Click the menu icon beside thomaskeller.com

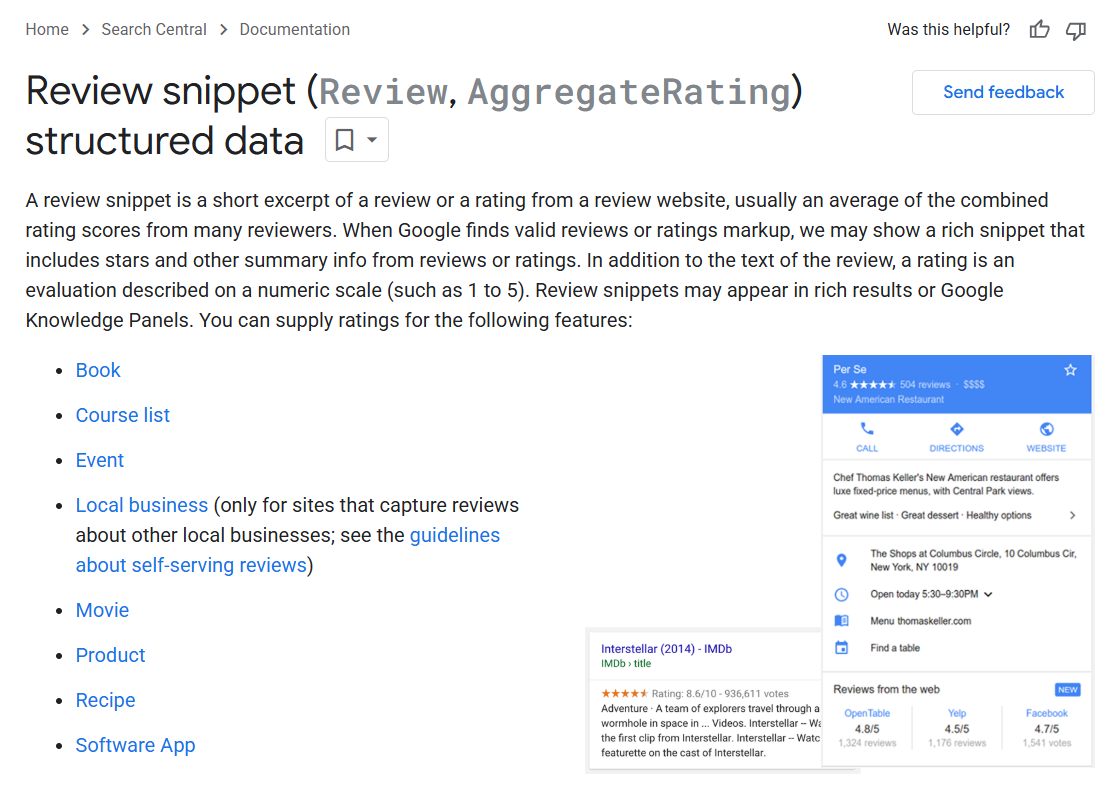pyautogui.click(x=841, y=620)
